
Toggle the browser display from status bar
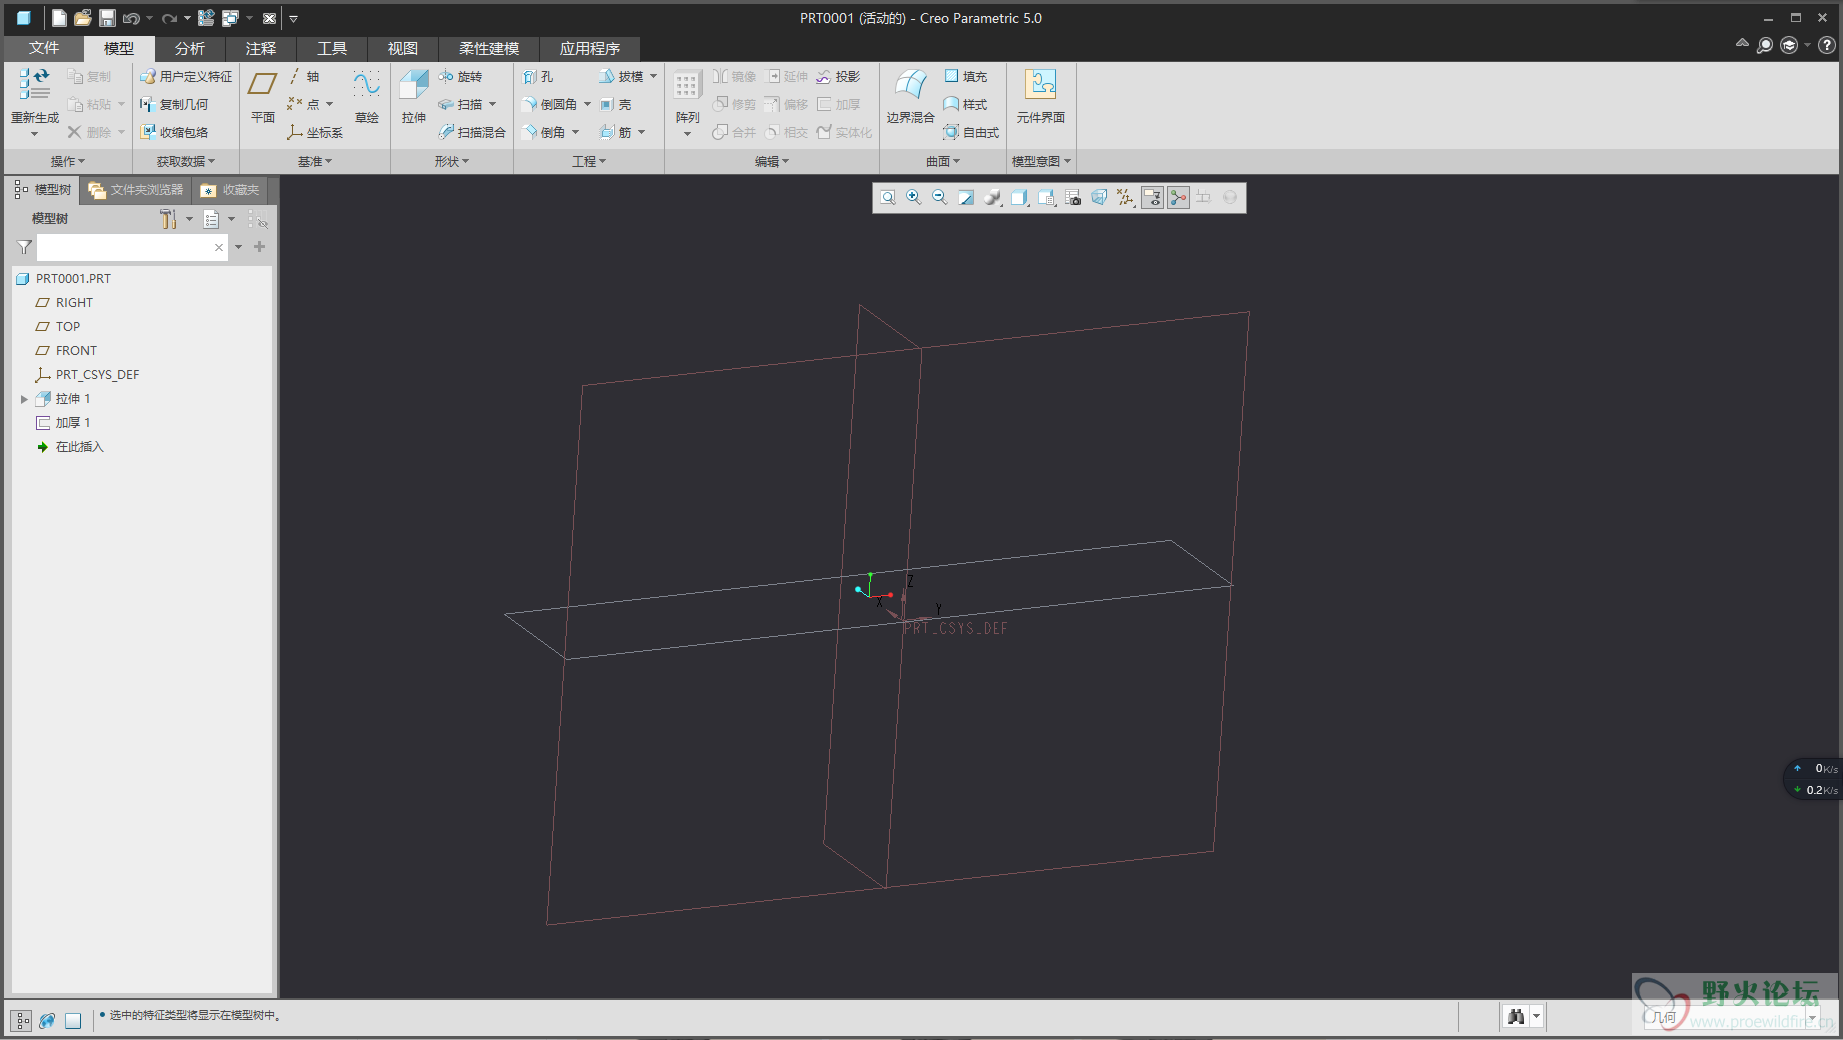click(x=47, y=1021)
